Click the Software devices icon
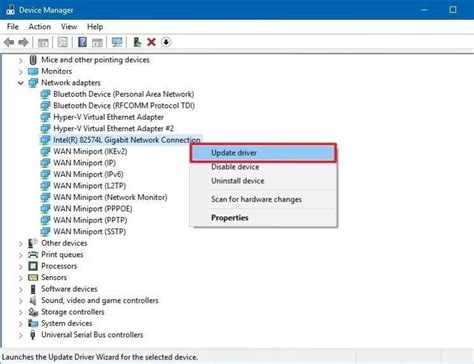The image size is (474, 364). click(33, 289)
